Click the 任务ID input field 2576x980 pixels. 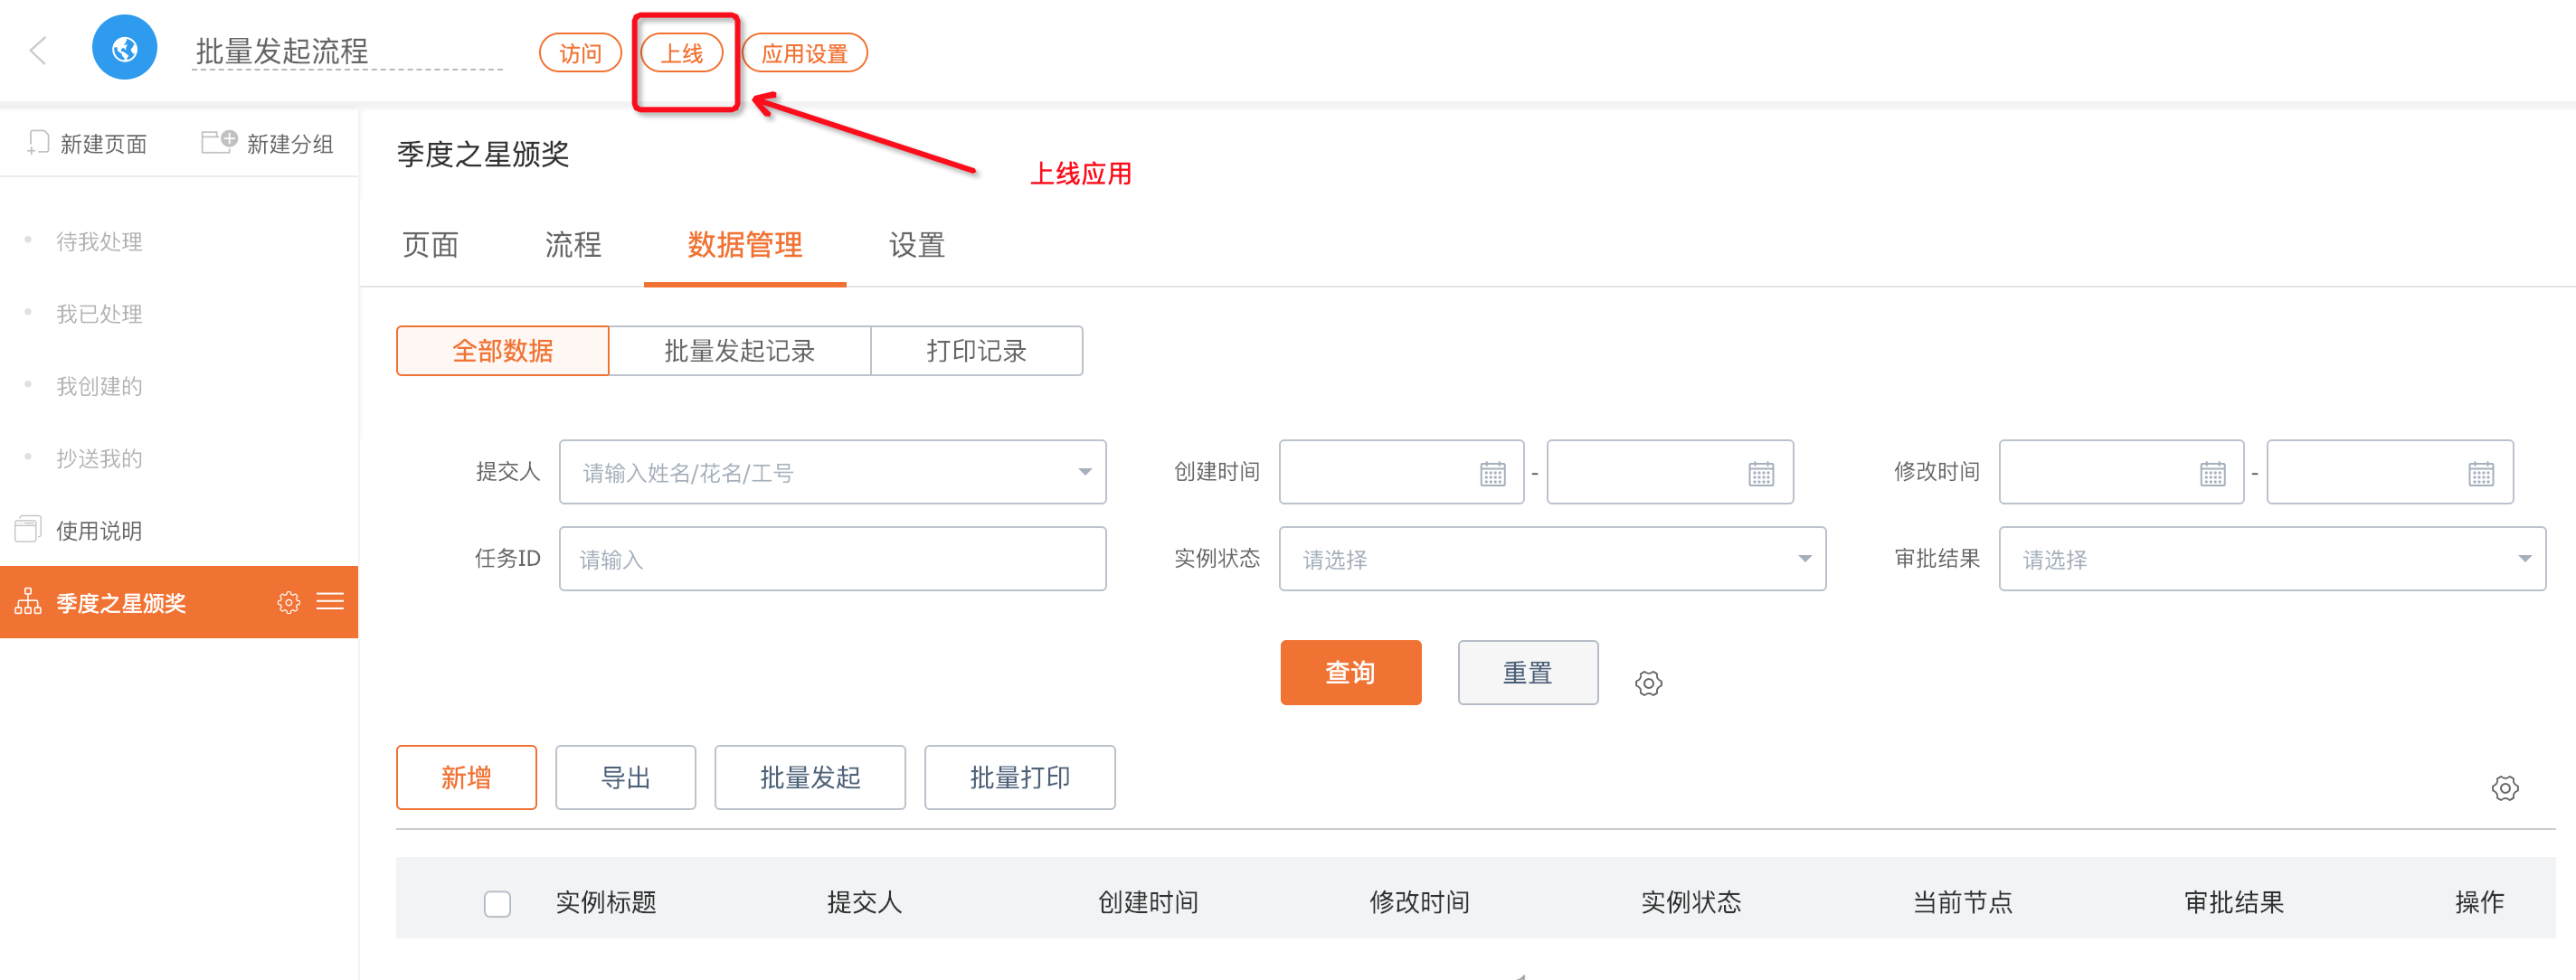click(832, 559)
